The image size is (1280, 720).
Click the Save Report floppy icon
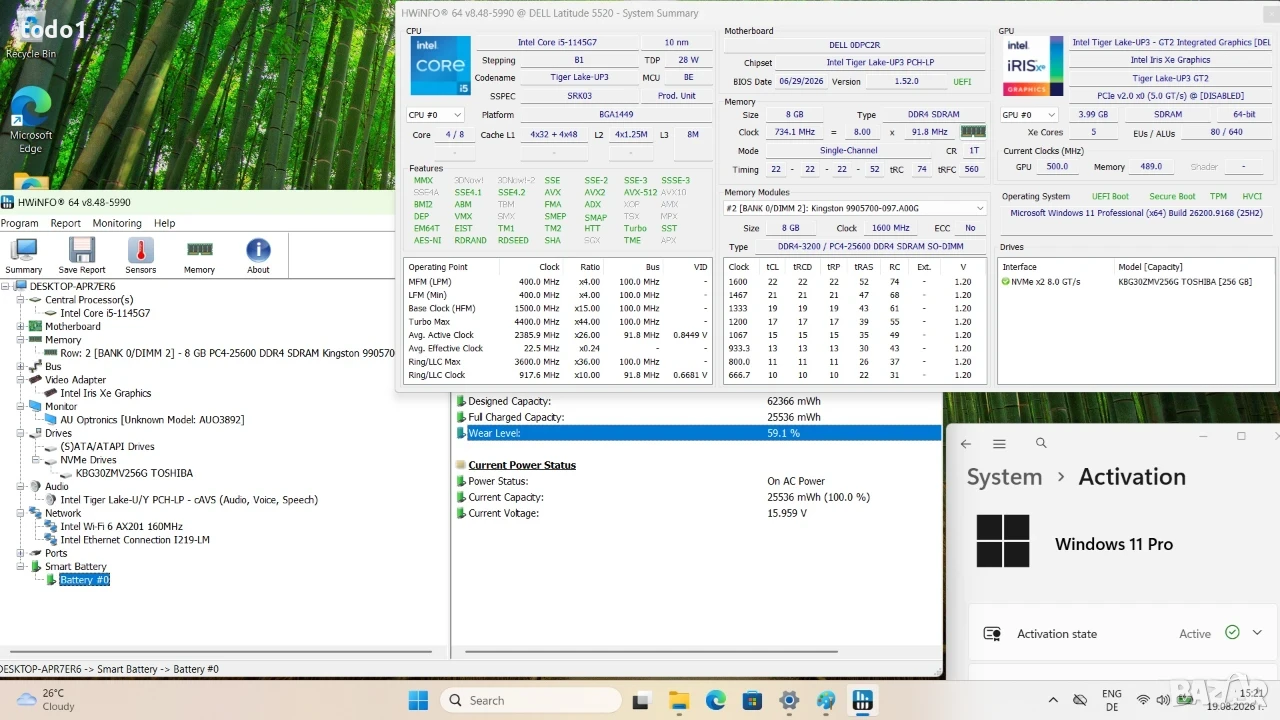[81, 256]
